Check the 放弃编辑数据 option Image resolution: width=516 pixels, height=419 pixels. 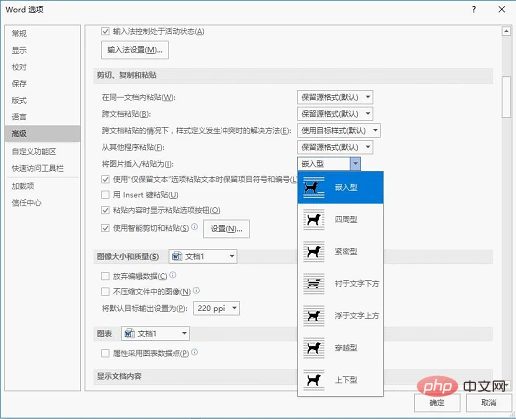[105, 276]
